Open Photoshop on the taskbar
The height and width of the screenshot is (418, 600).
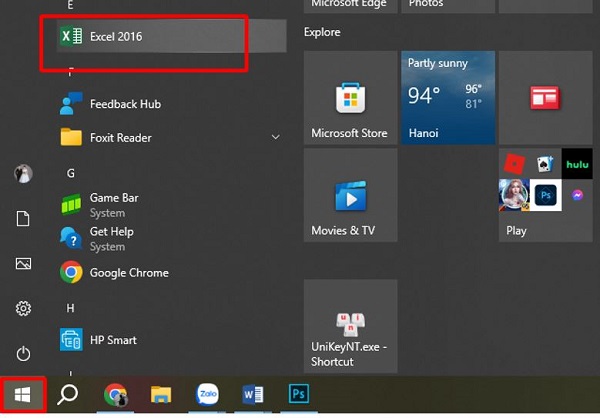pos(298,394)
